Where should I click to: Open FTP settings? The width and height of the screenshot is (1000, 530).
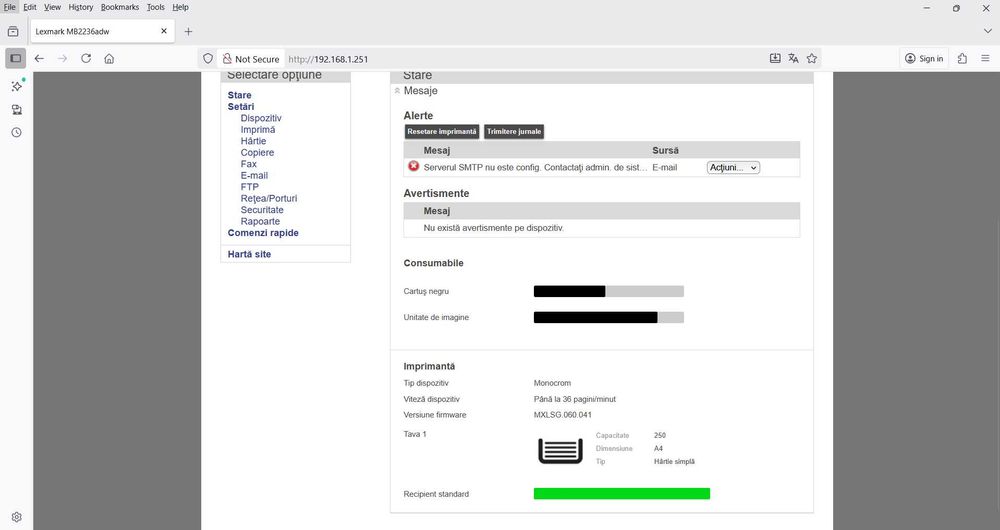click(249, 187)
